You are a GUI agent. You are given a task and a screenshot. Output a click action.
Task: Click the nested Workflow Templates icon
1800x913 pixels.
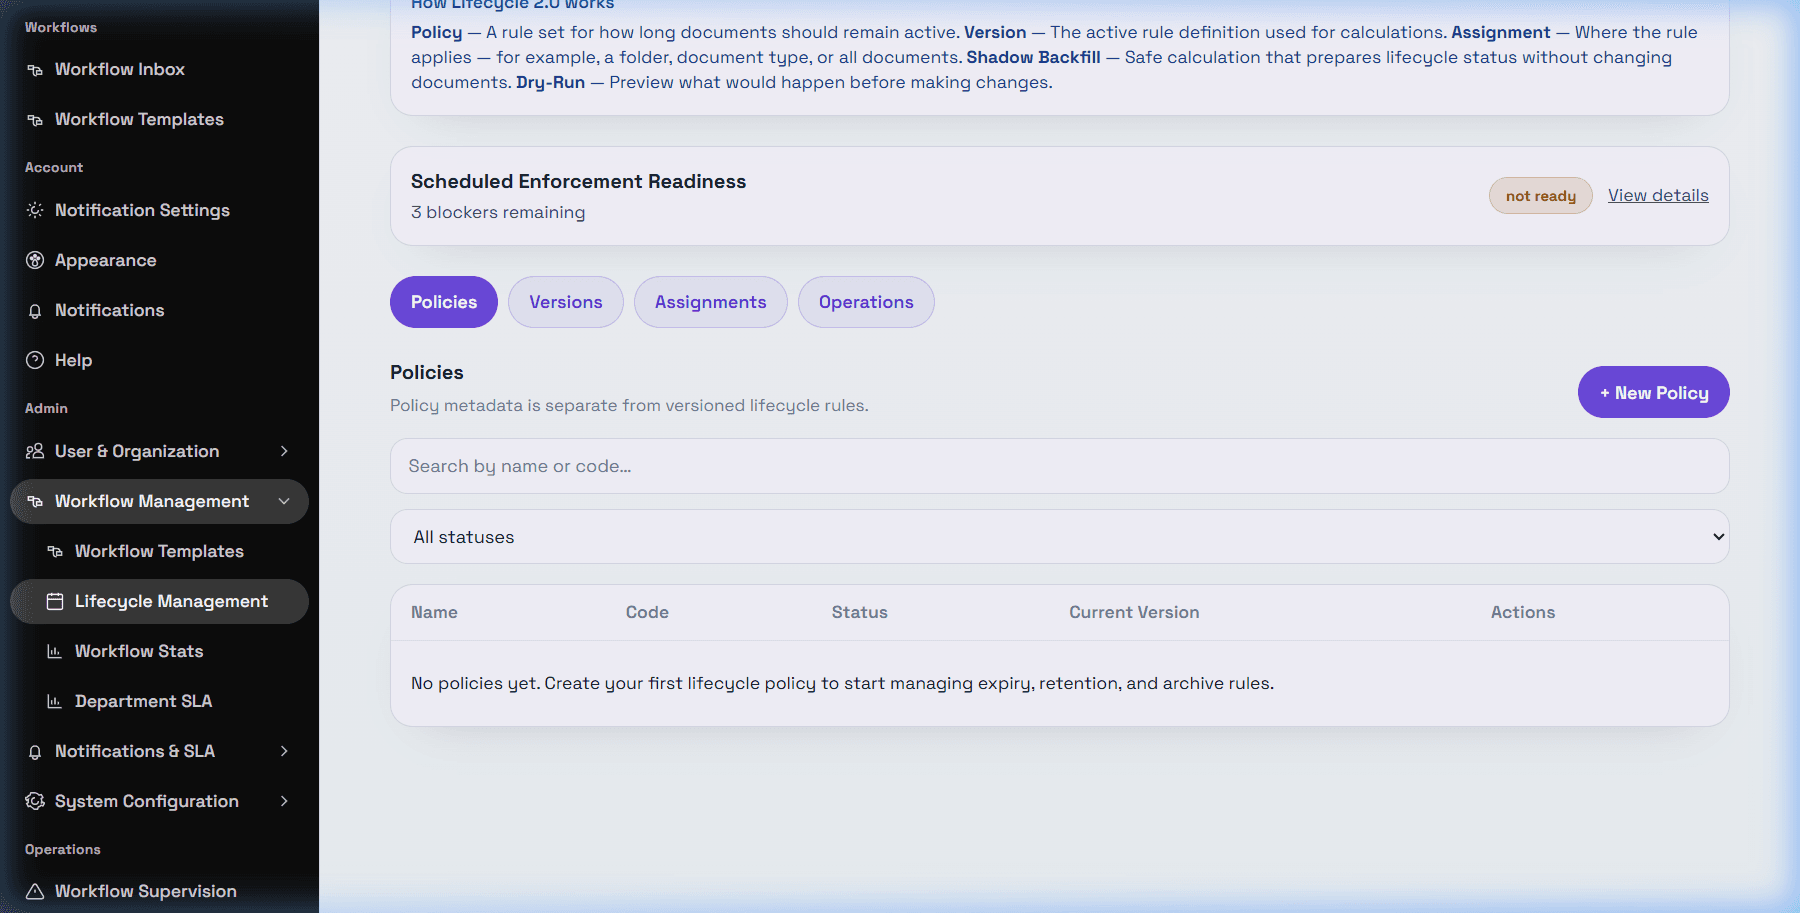[55, 552]
